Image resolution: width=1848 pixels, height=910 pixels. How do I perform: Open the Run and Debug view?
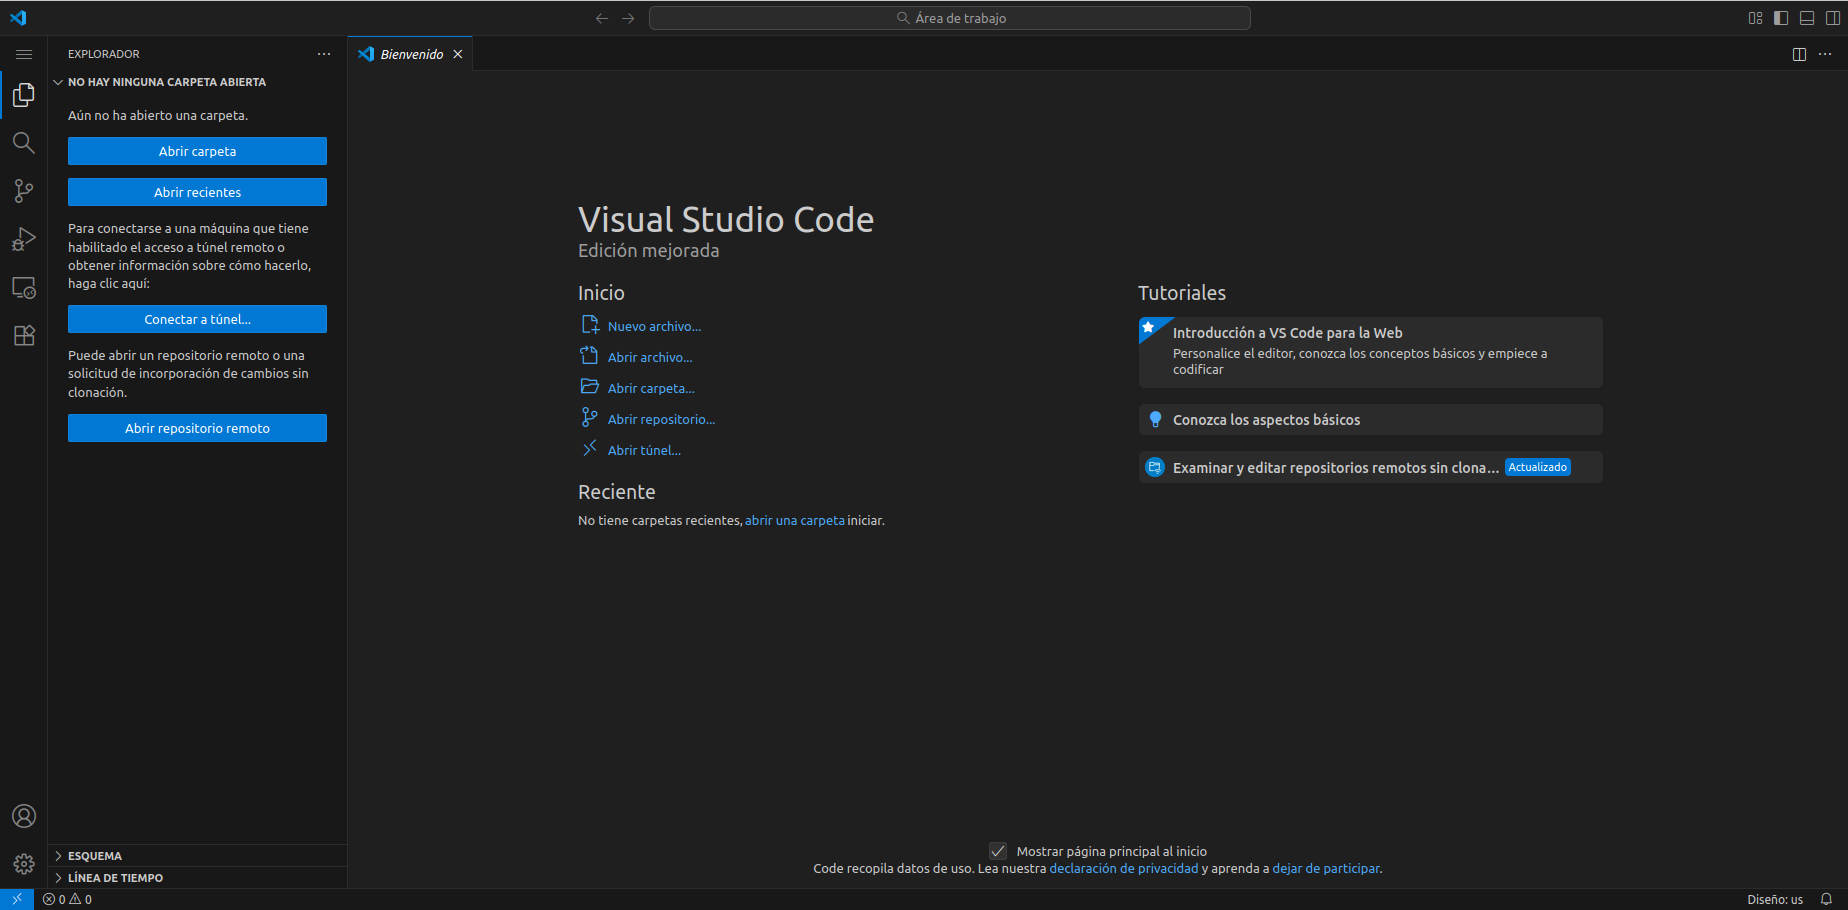[x=23, y=239]
